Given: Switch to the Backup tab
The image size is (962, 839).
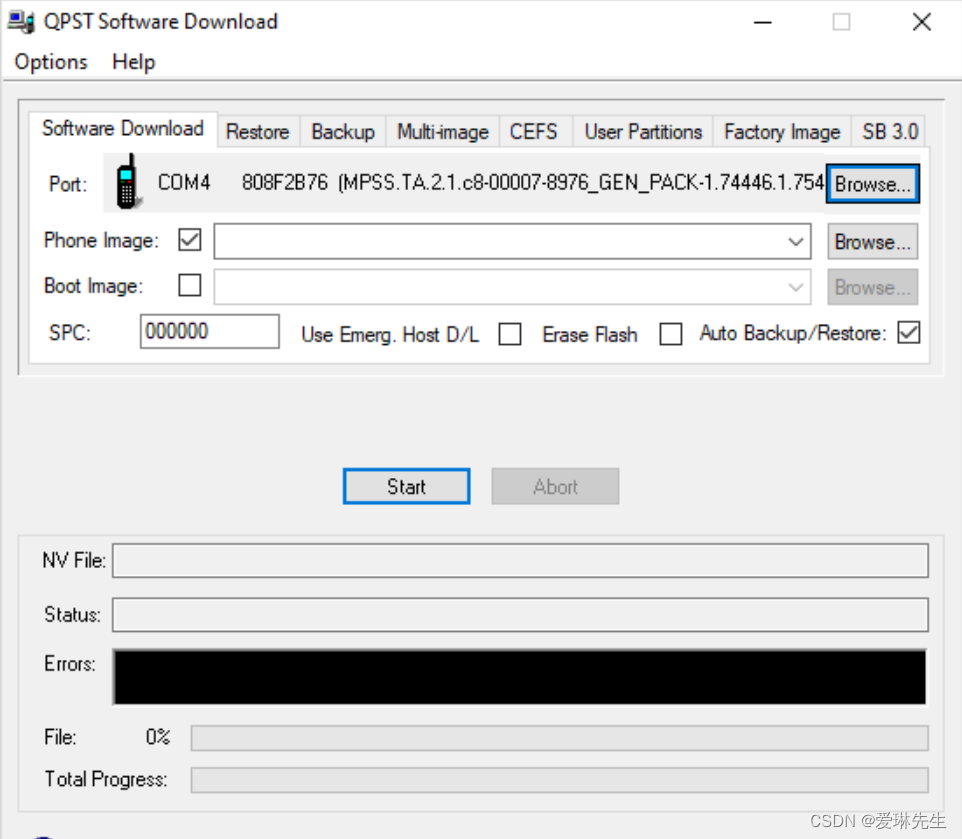Looking at the screenshot, I should point(343,132).
